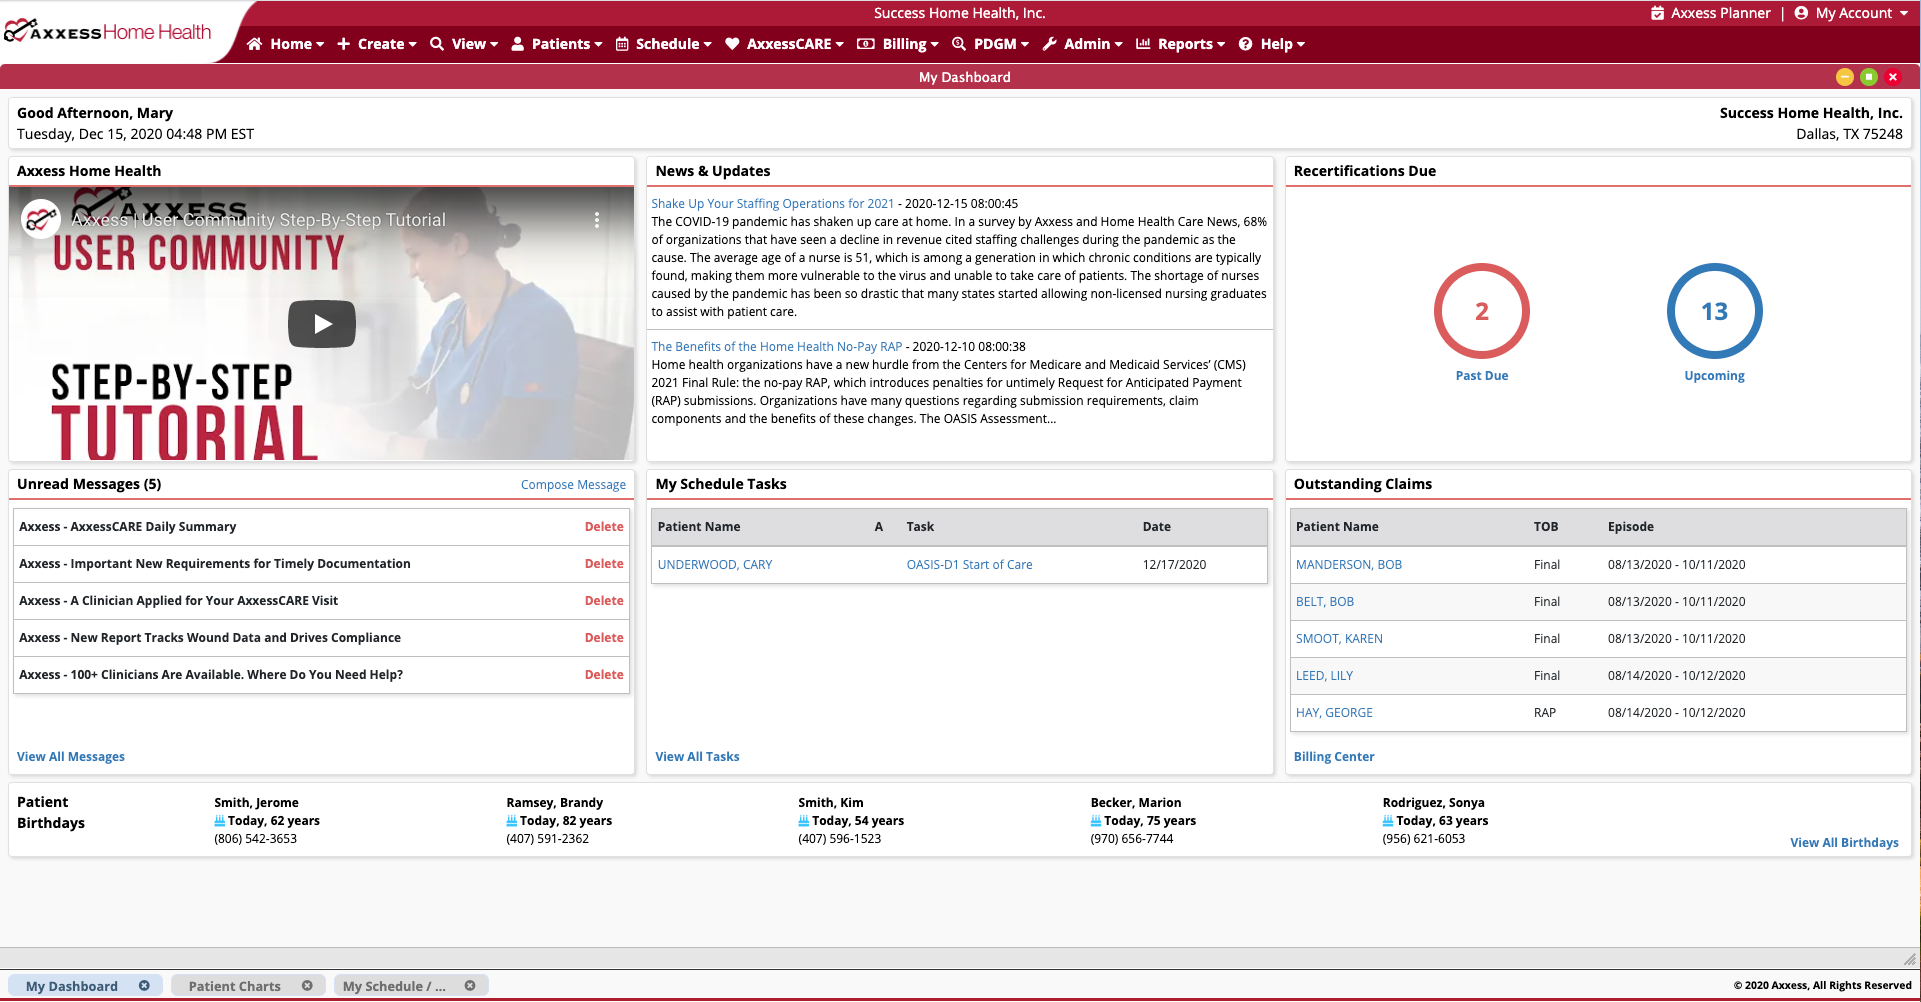Expand the Patients dropdown menu

point(557,44)
